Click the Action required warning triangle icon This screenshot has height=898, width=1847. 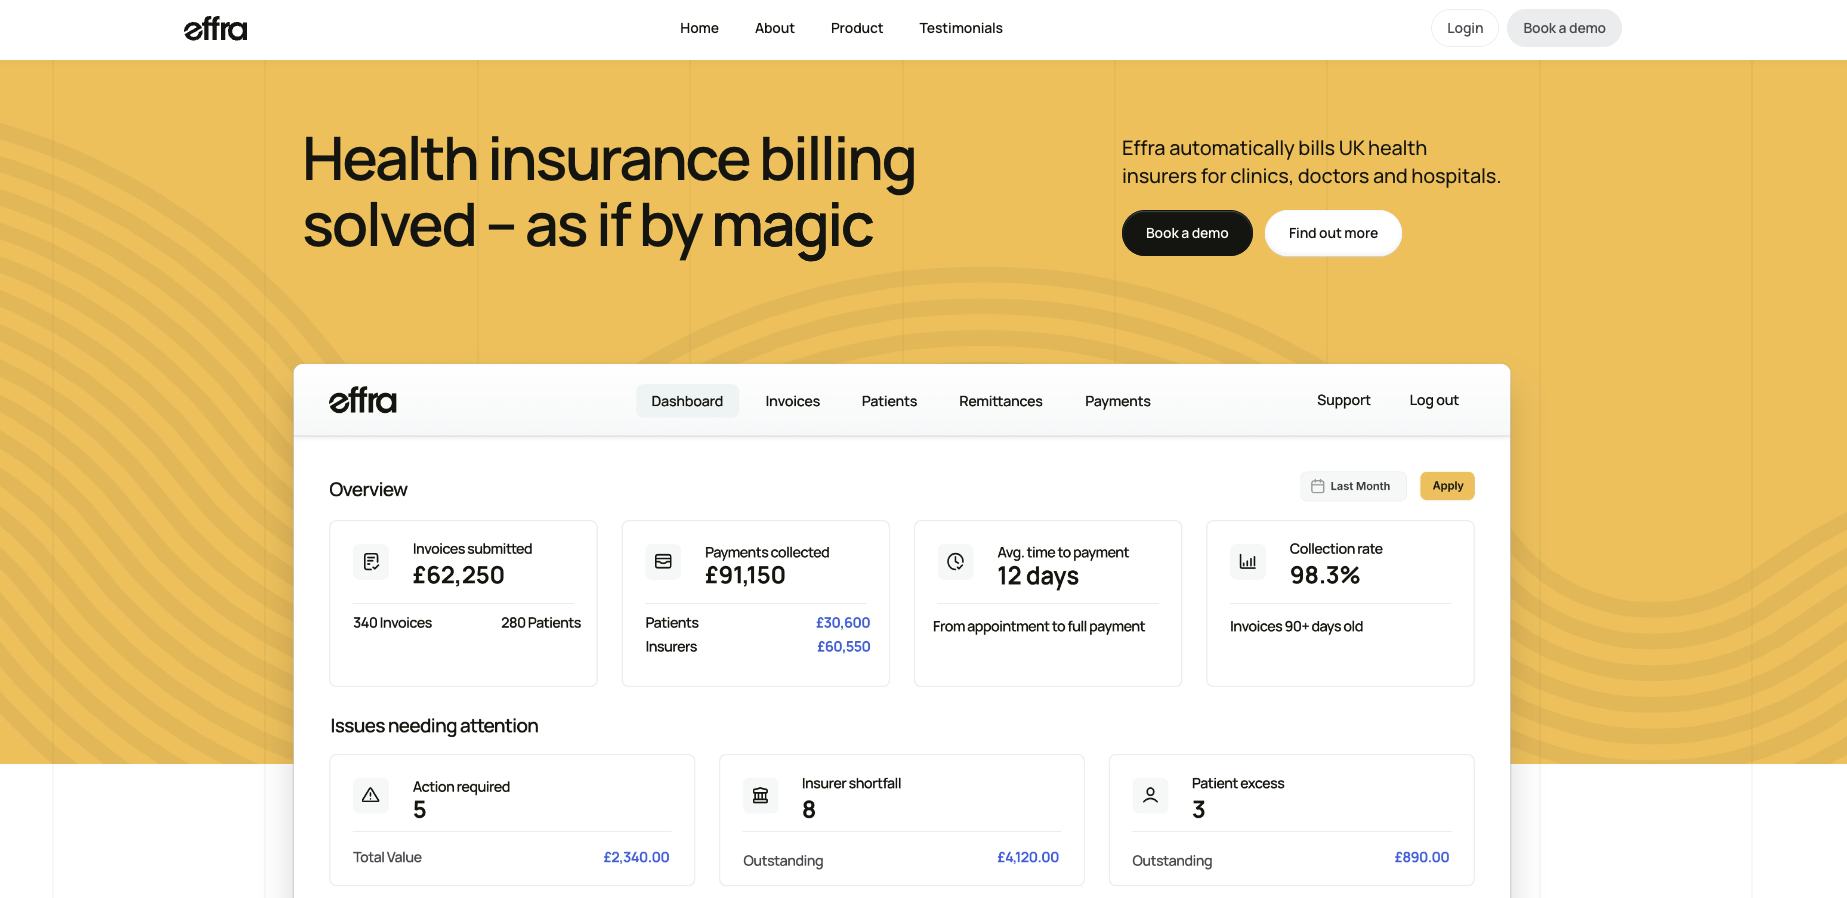pos(371,796)
